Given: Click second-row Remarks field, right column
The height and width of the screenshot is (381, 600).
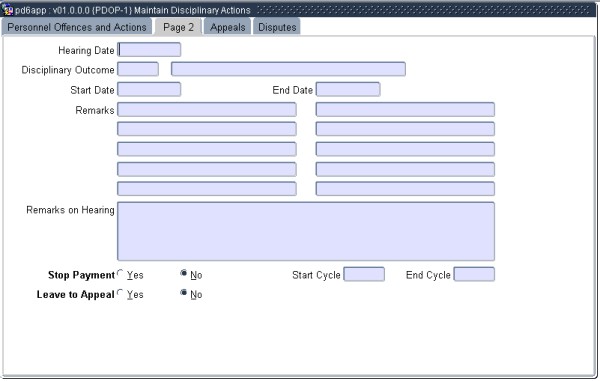Looking at the screenshot, I should [405, 129].
